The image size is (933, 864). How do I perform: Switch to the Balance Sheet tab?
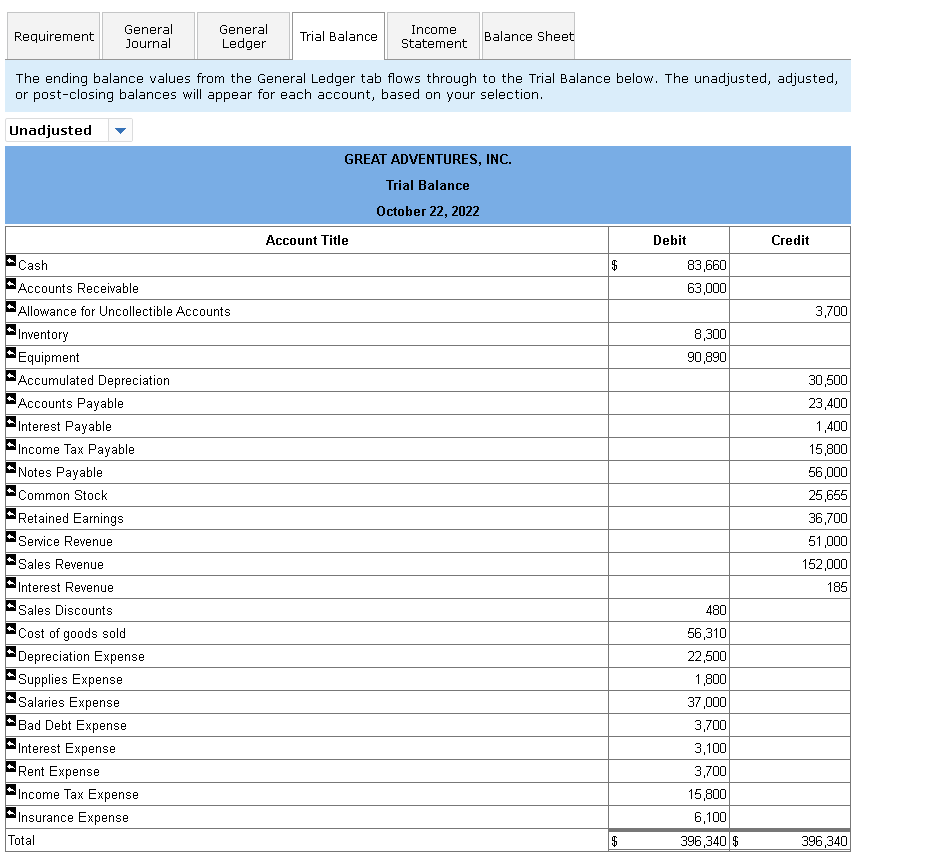[x=528, y=35]
